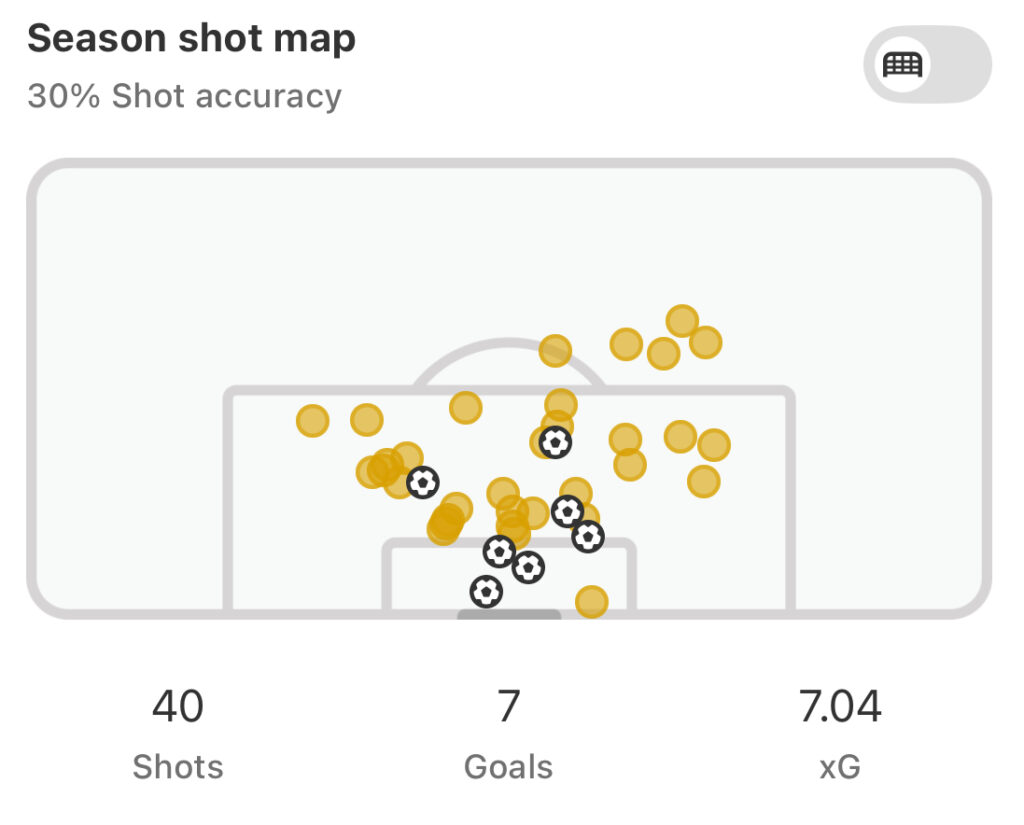The width and height of the screenshot is (1024, 825).
Task: Click the leftmost yellow shot dot
Action: [x=313, y=420]
